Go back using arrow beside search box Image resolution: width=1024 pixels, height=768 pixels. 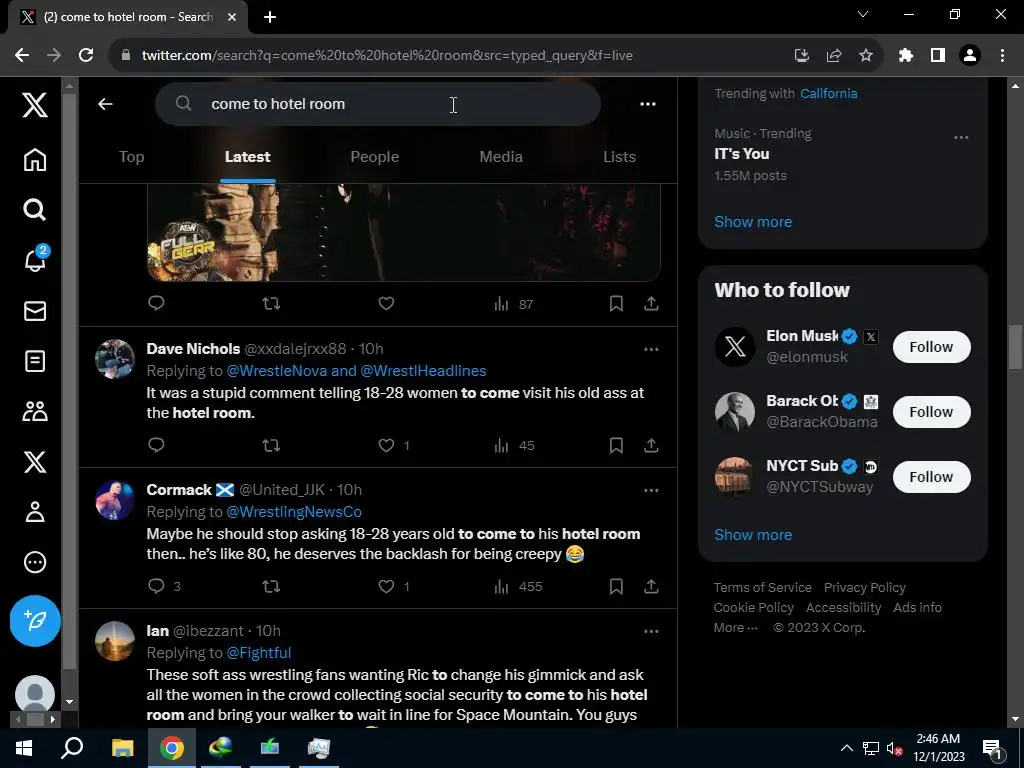[105, 104]
